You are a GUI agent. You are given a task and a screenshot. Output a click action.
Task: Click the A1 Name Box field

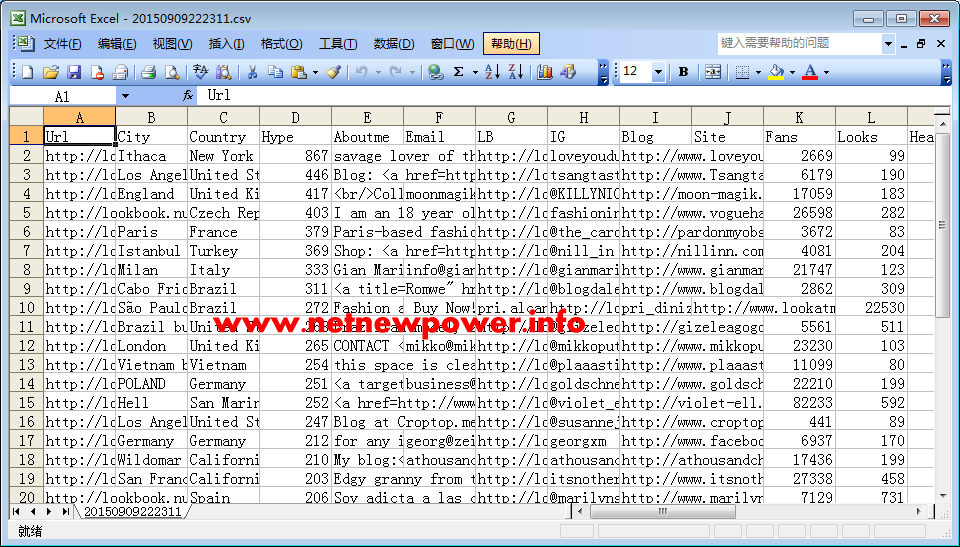(x=63, y=96)
